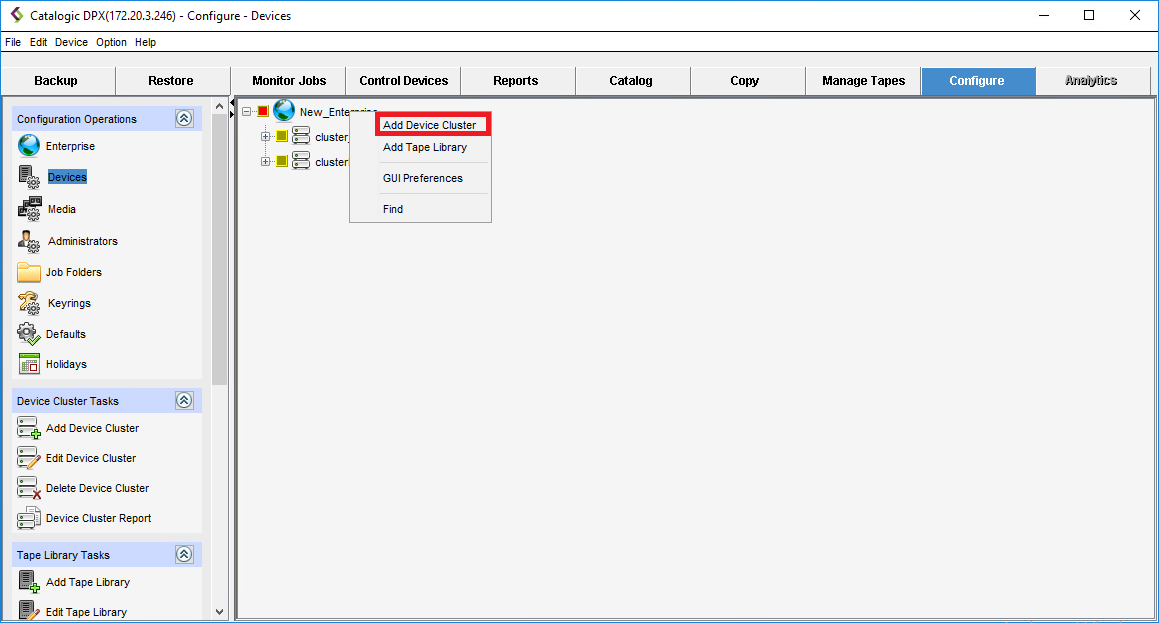Click the Keyrings keys icon
This screenshot has height=623, width=1159.
click(x=29, y=303)
